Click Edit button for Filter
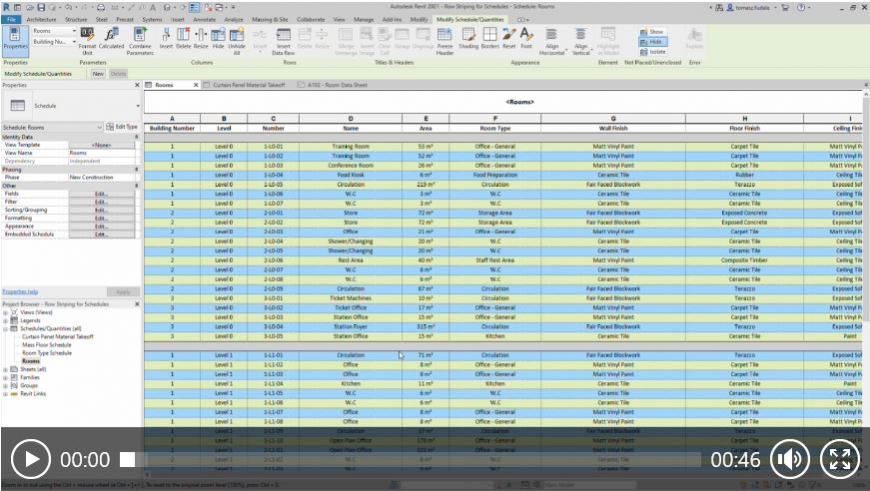Screen dimensions: 870x491 101,202
